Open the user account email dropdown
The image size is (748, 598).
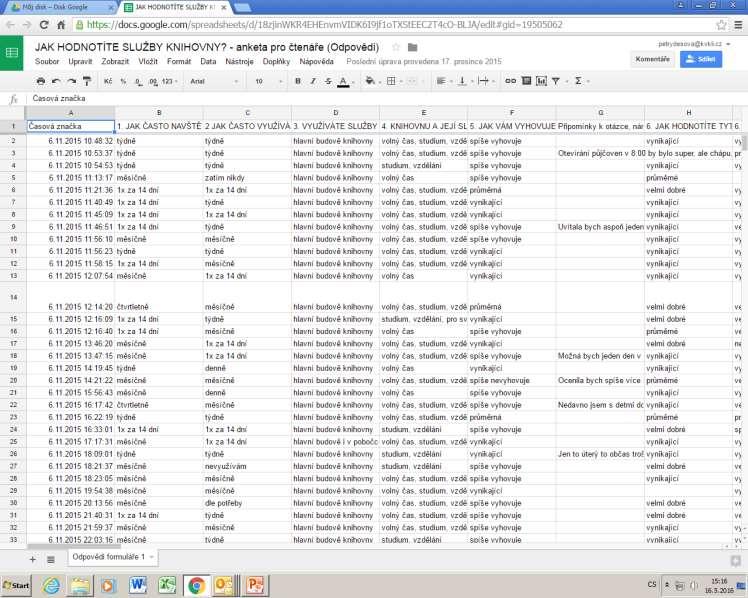point(694,44)
